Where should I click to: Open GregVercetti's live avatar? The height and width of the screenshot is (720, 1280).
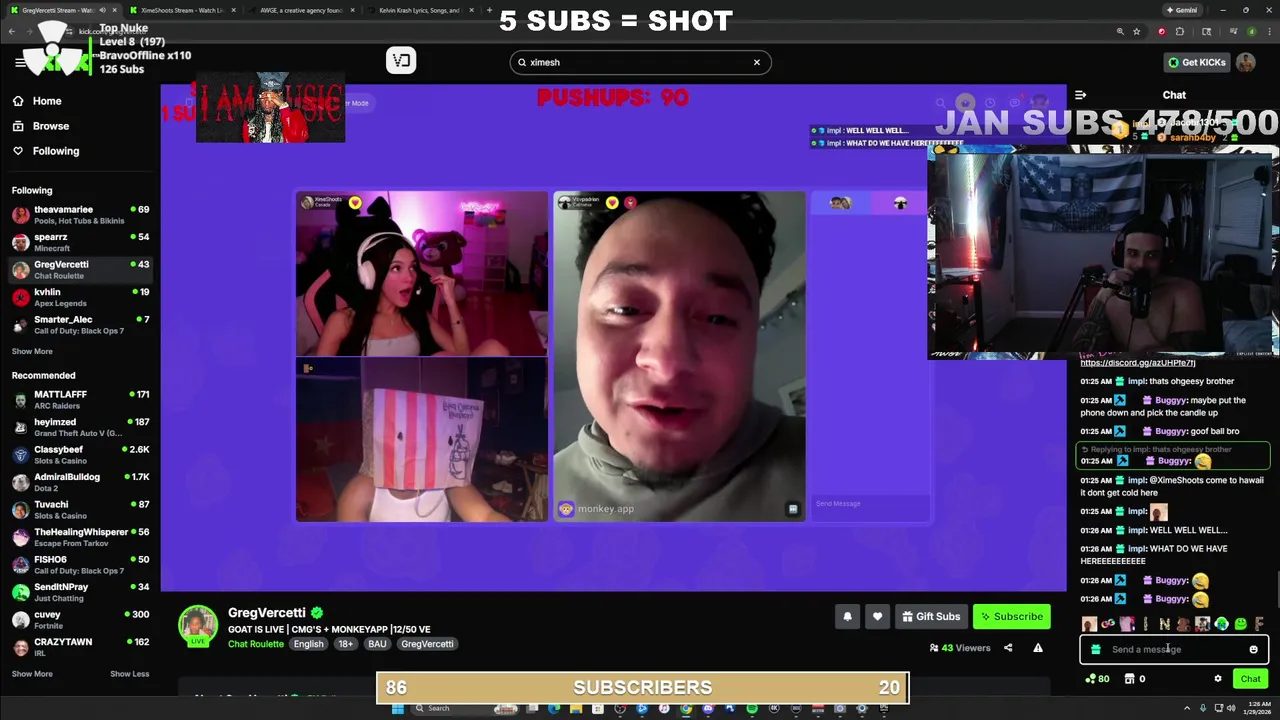click(x=198, y=626)
